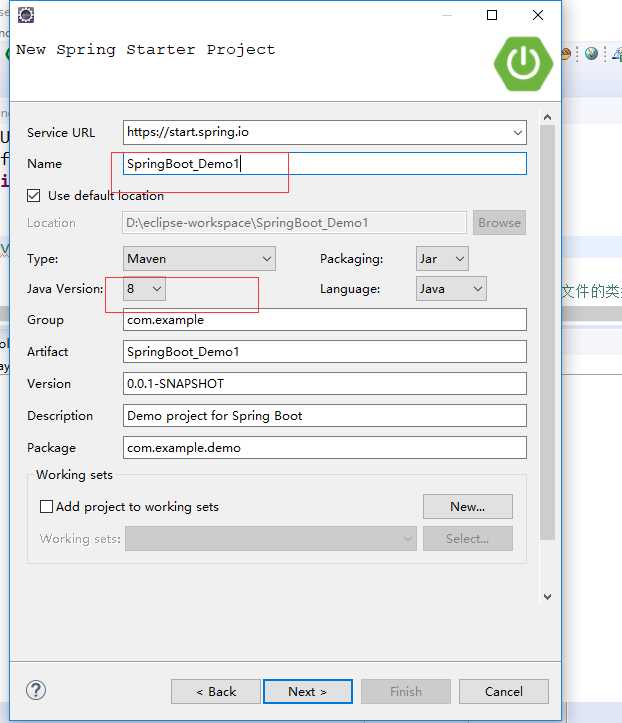Focus the Name input field
This screenshot has width=622, height=723.
(x=325, y=164)
